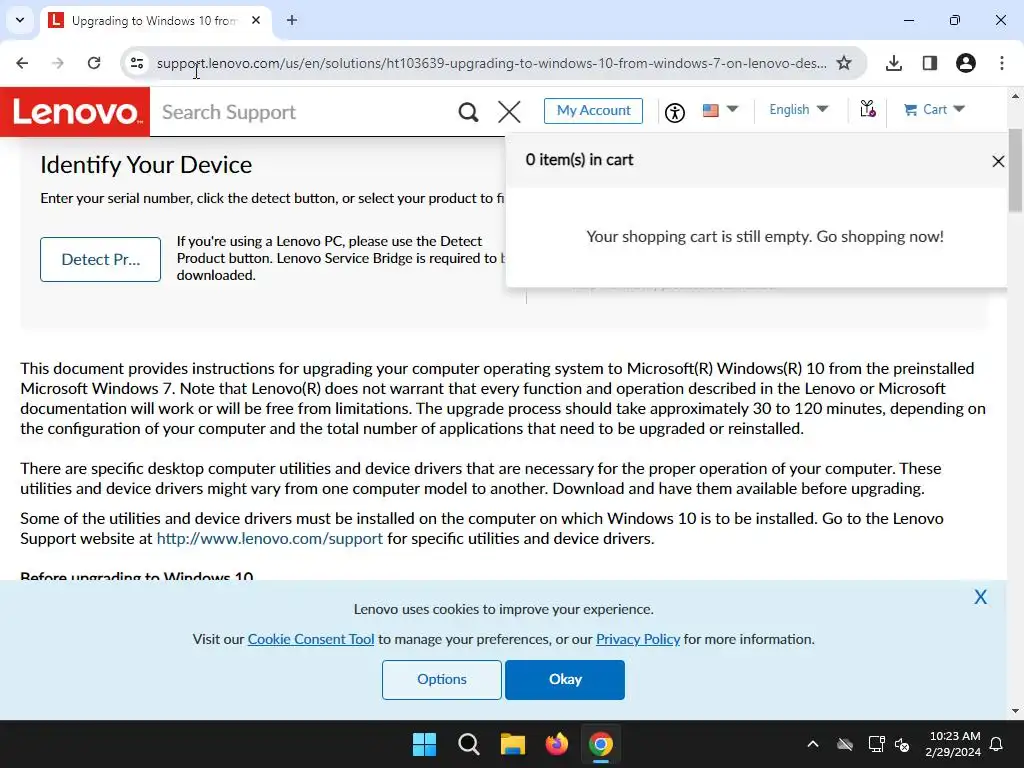This screenshot has height=768, width=1024.
Task: Close the Upgrading to Windows 10 tab
Action: click(256, 21)
